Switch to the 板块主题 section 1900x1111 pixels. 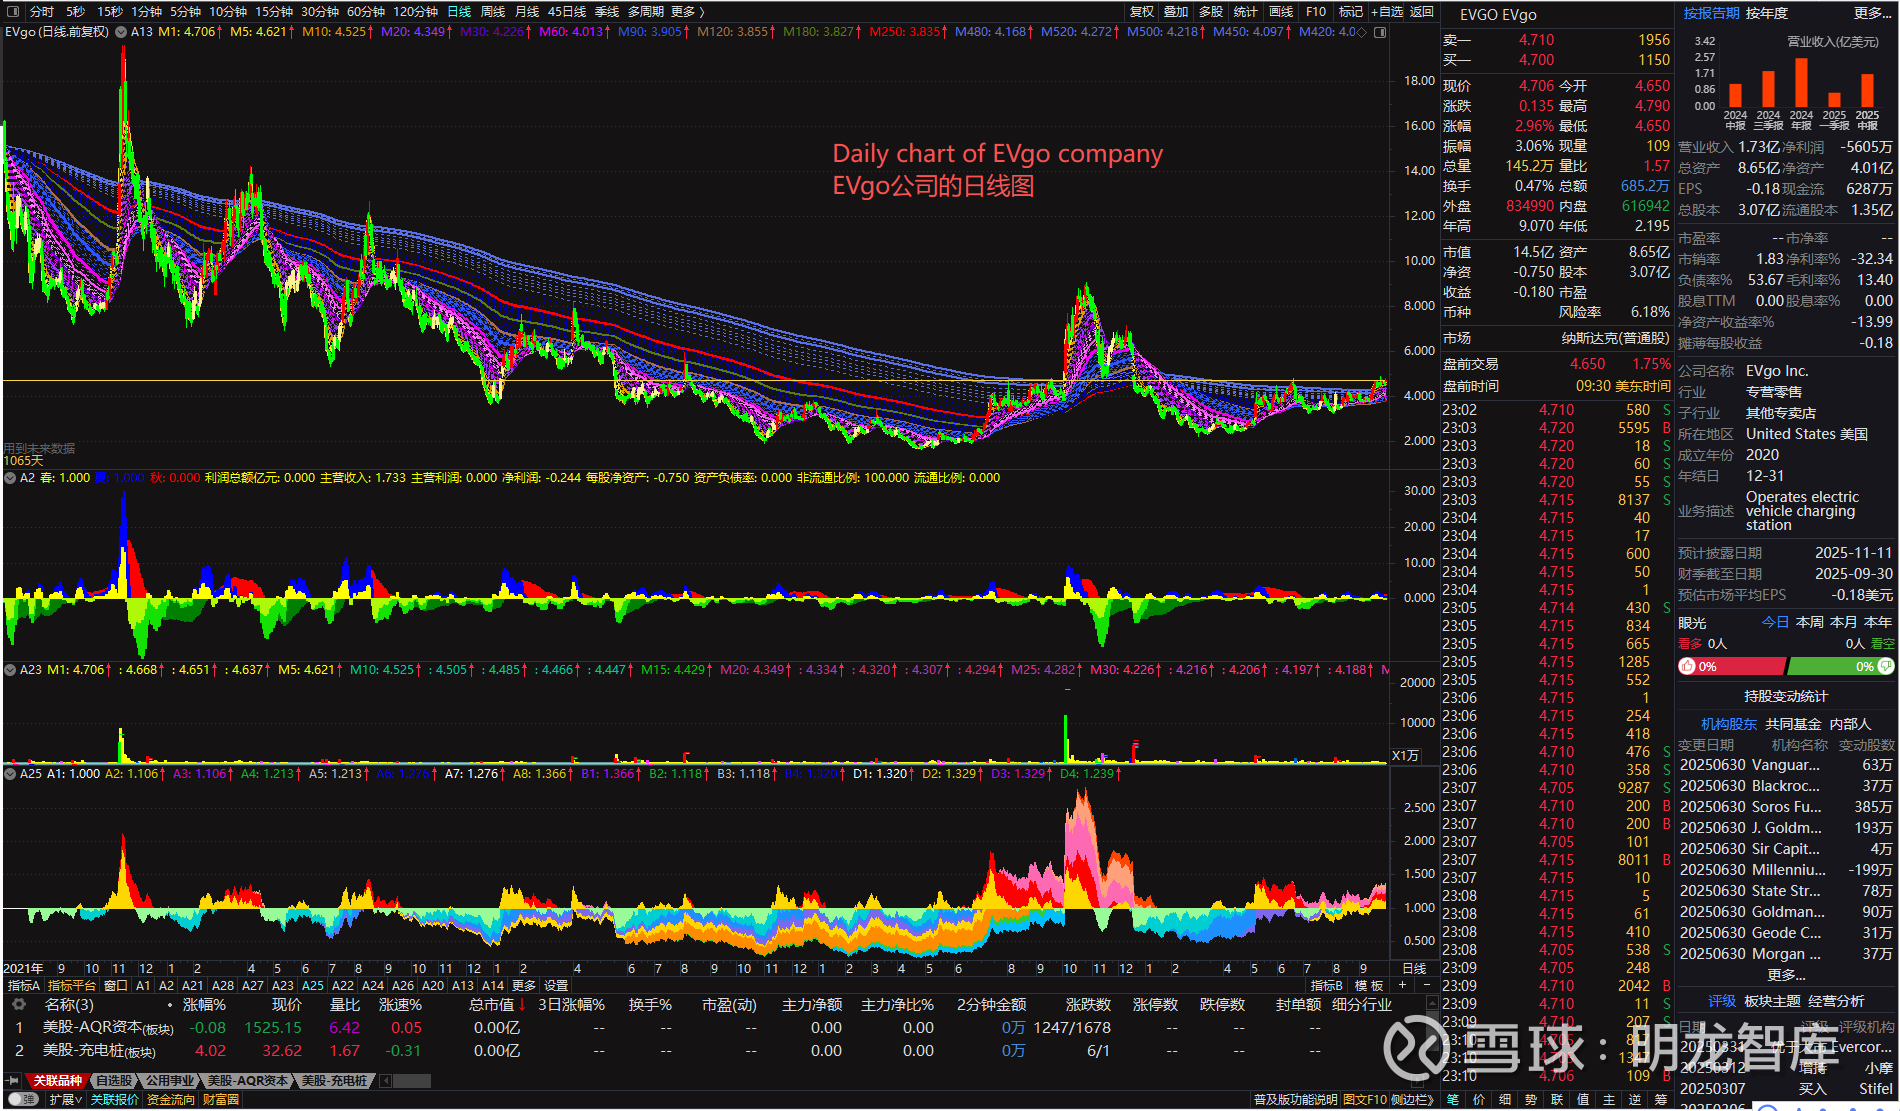coord(1772,1001)
